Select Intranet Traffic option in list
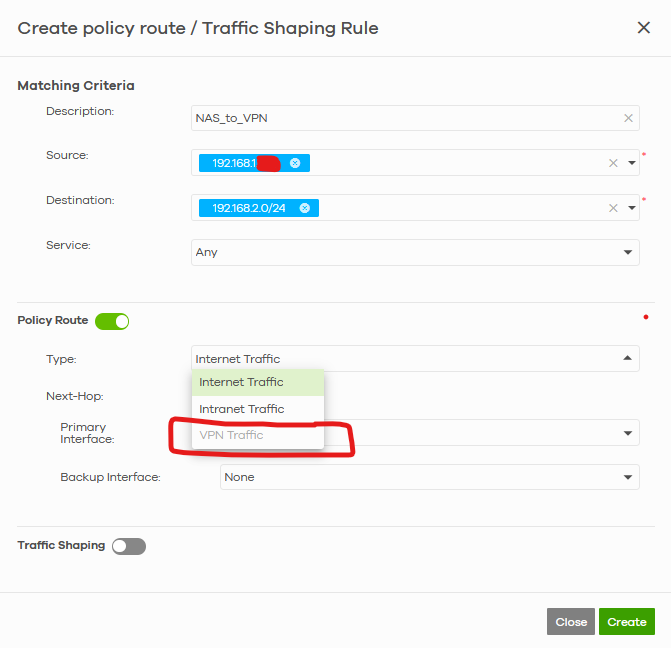This screenshot has height=648, width=671. pos(258,409)
